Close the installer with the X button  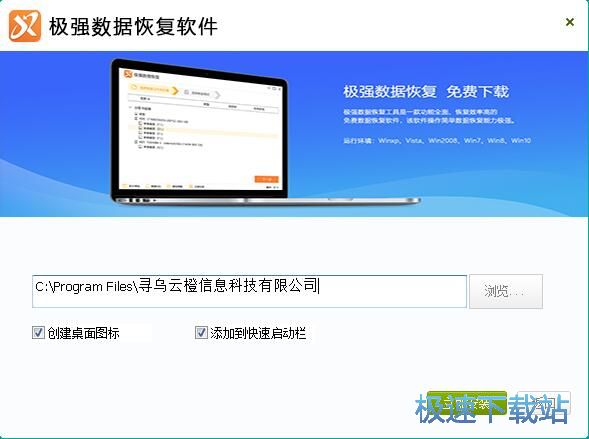point(569,22)
